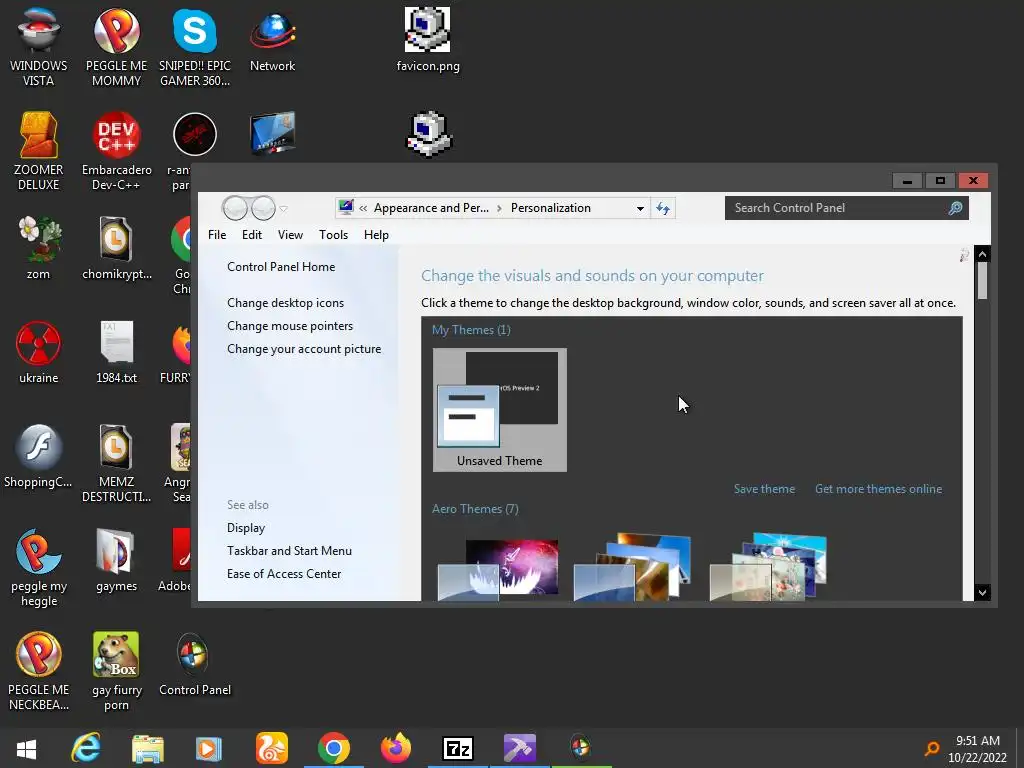Open the hammer tool taskbar icon
1024x768 pixels.
click(x=520, y=748)
